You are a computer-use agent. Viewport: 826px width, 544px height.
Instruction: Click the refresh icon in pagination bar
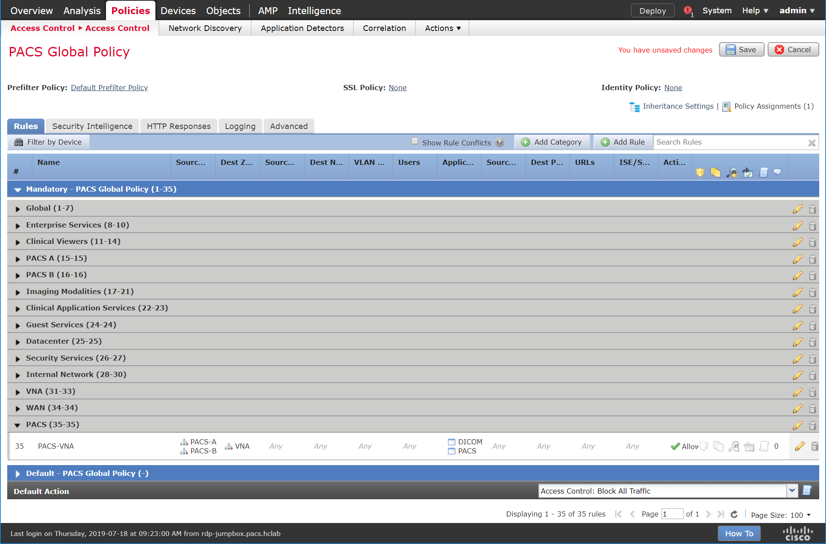(734, 515)
